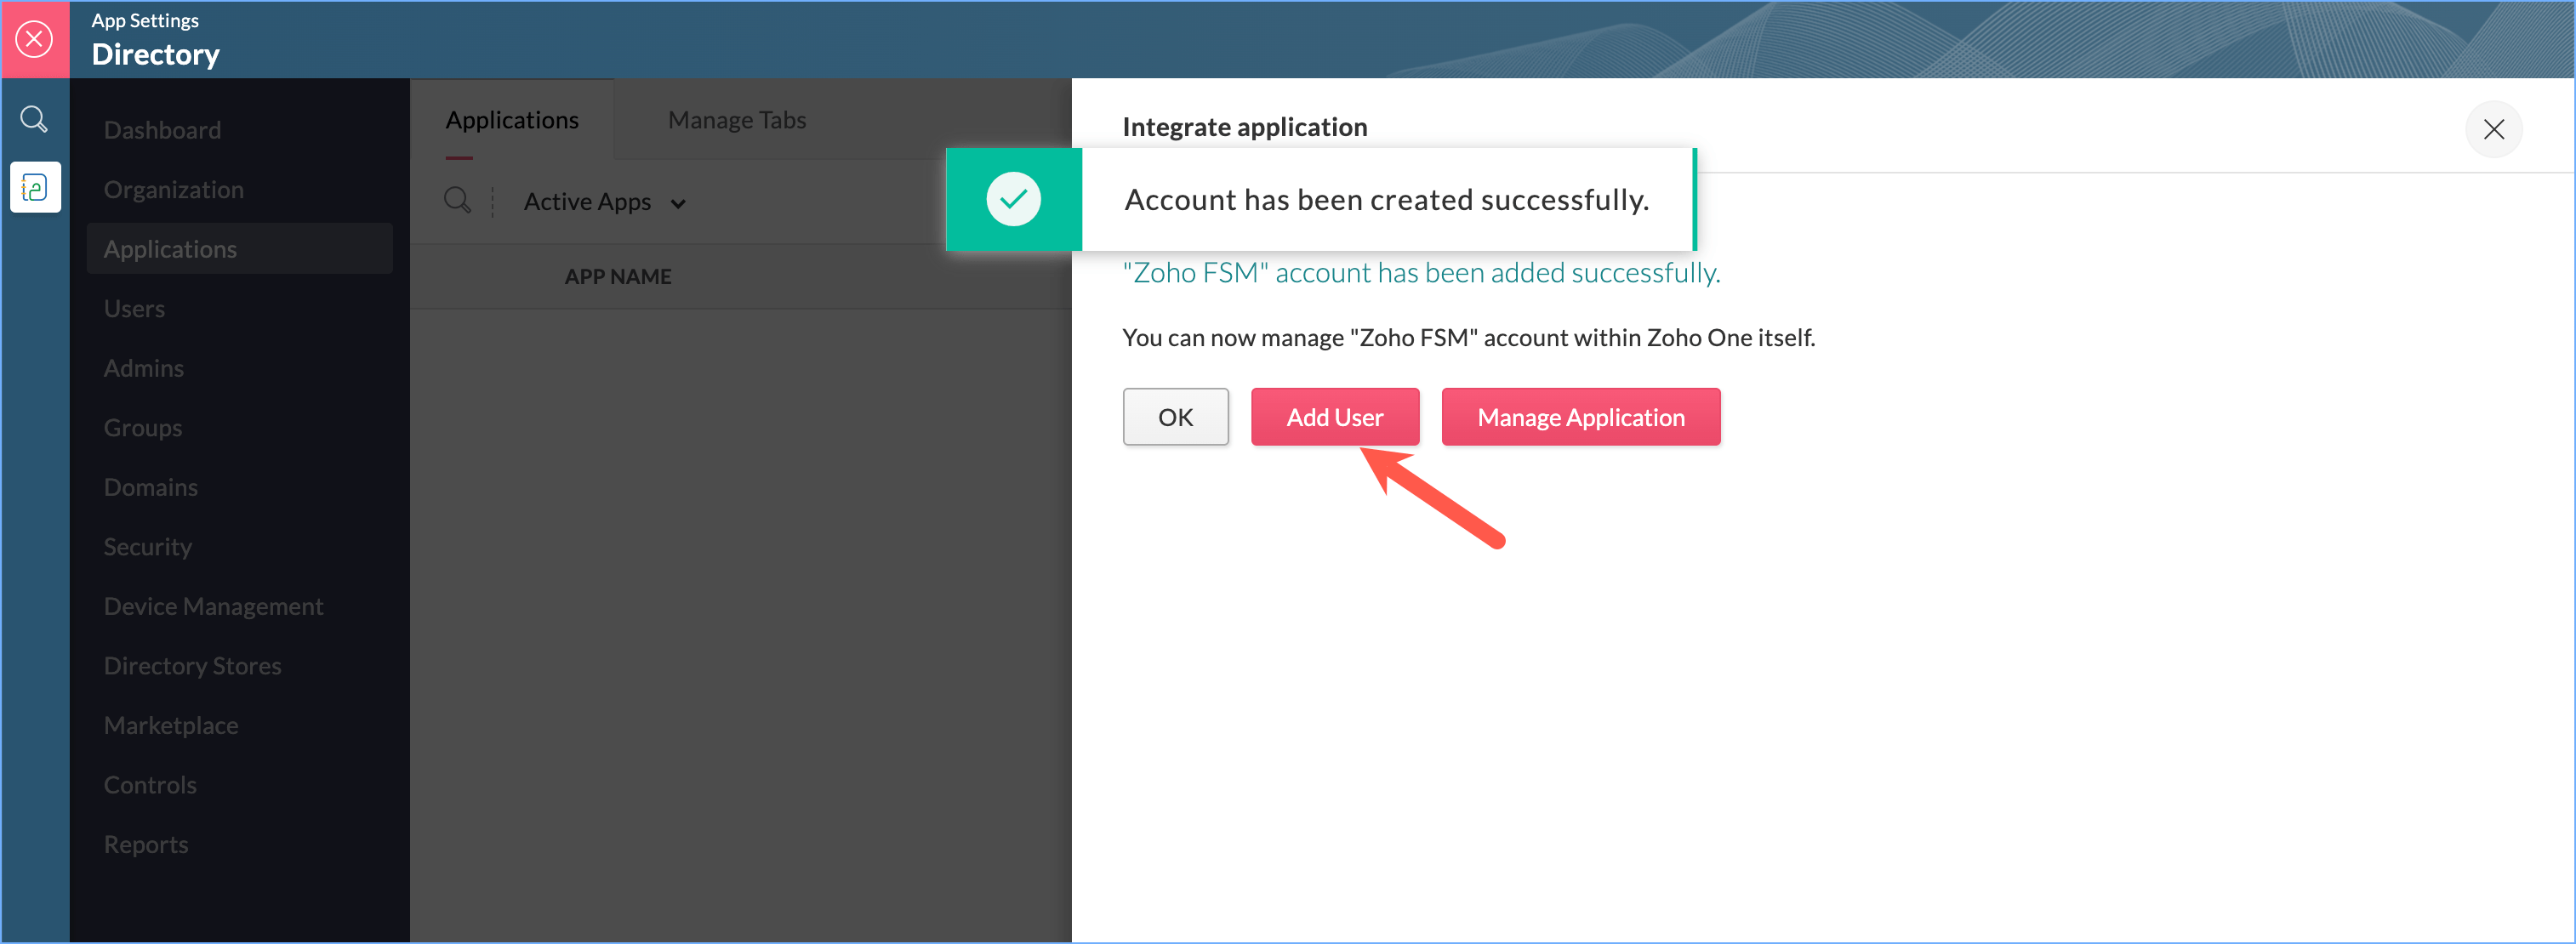Click the APP NAME column header
This screenshot has width=2576, height=944.
tap(617, 276)
